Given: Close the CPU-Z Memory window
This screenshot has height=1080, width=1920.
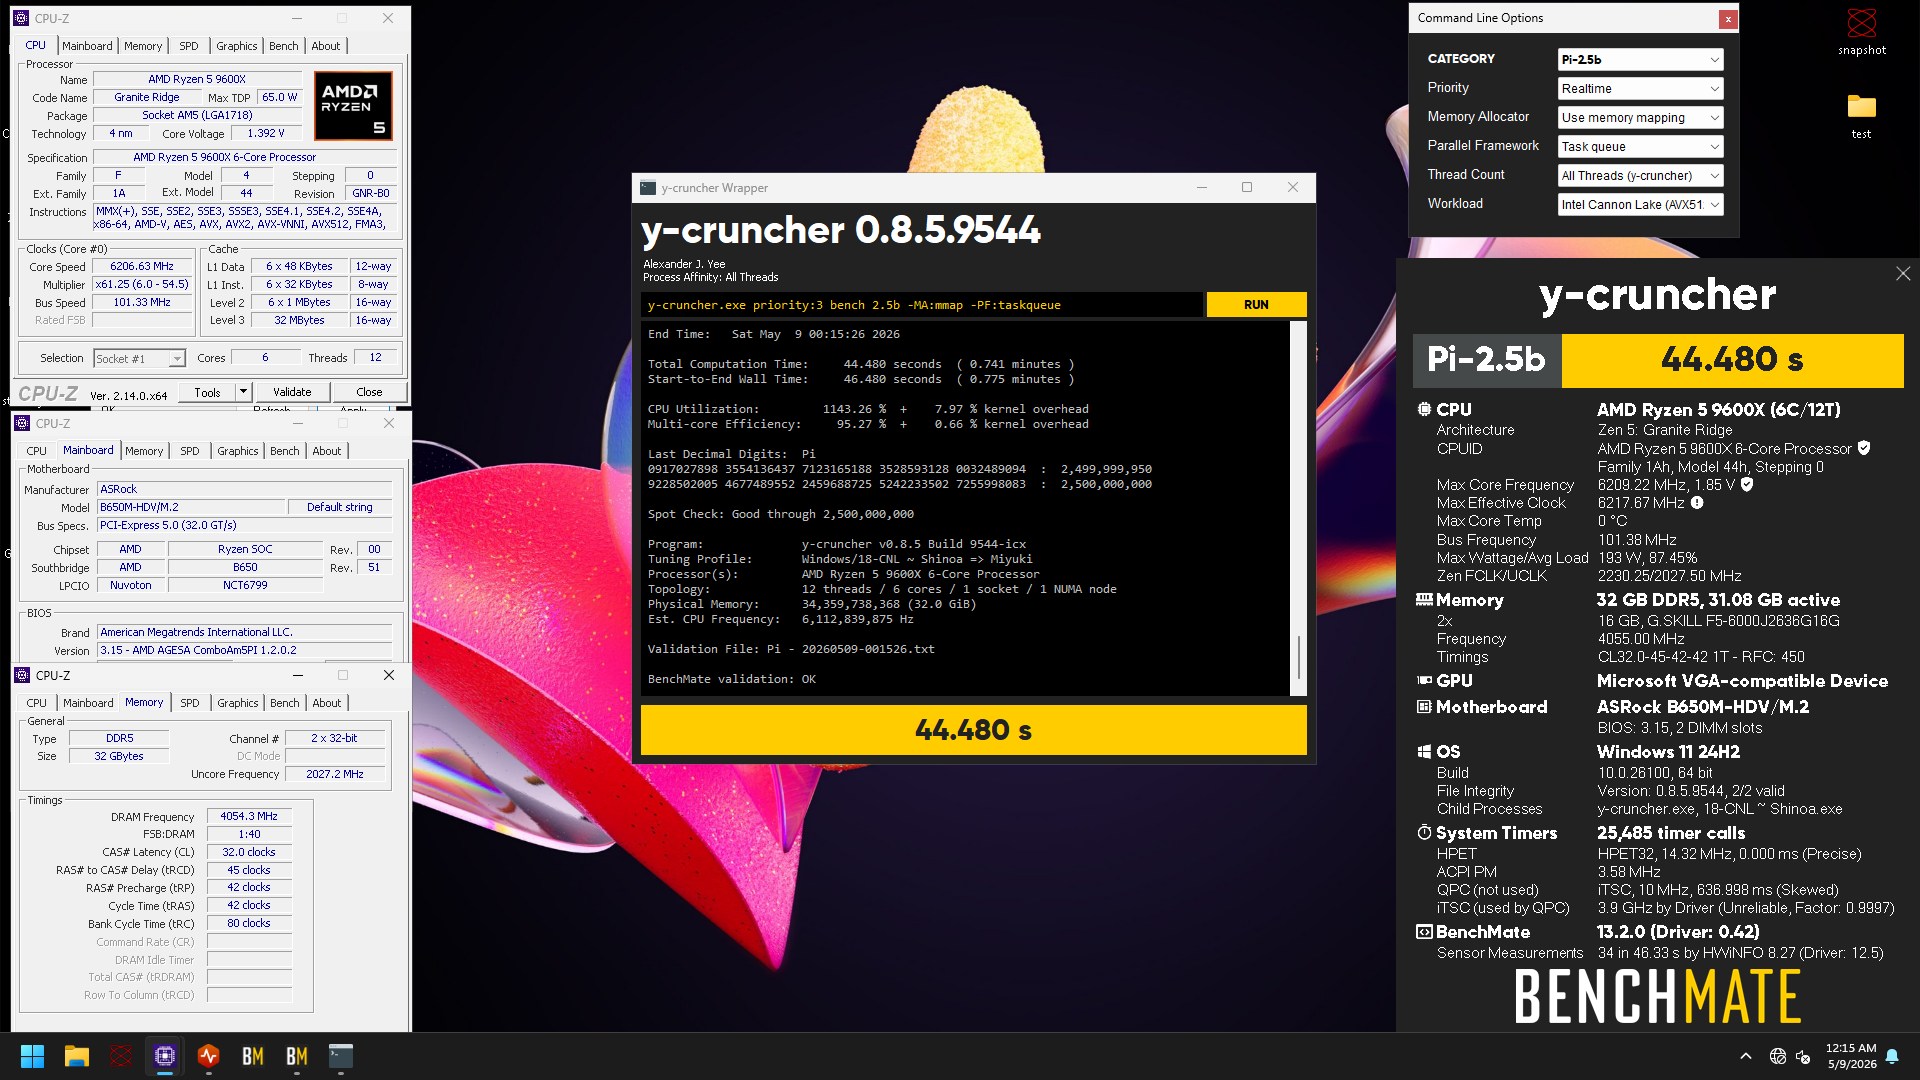Looking at the screenshot, I should point(389,675).
